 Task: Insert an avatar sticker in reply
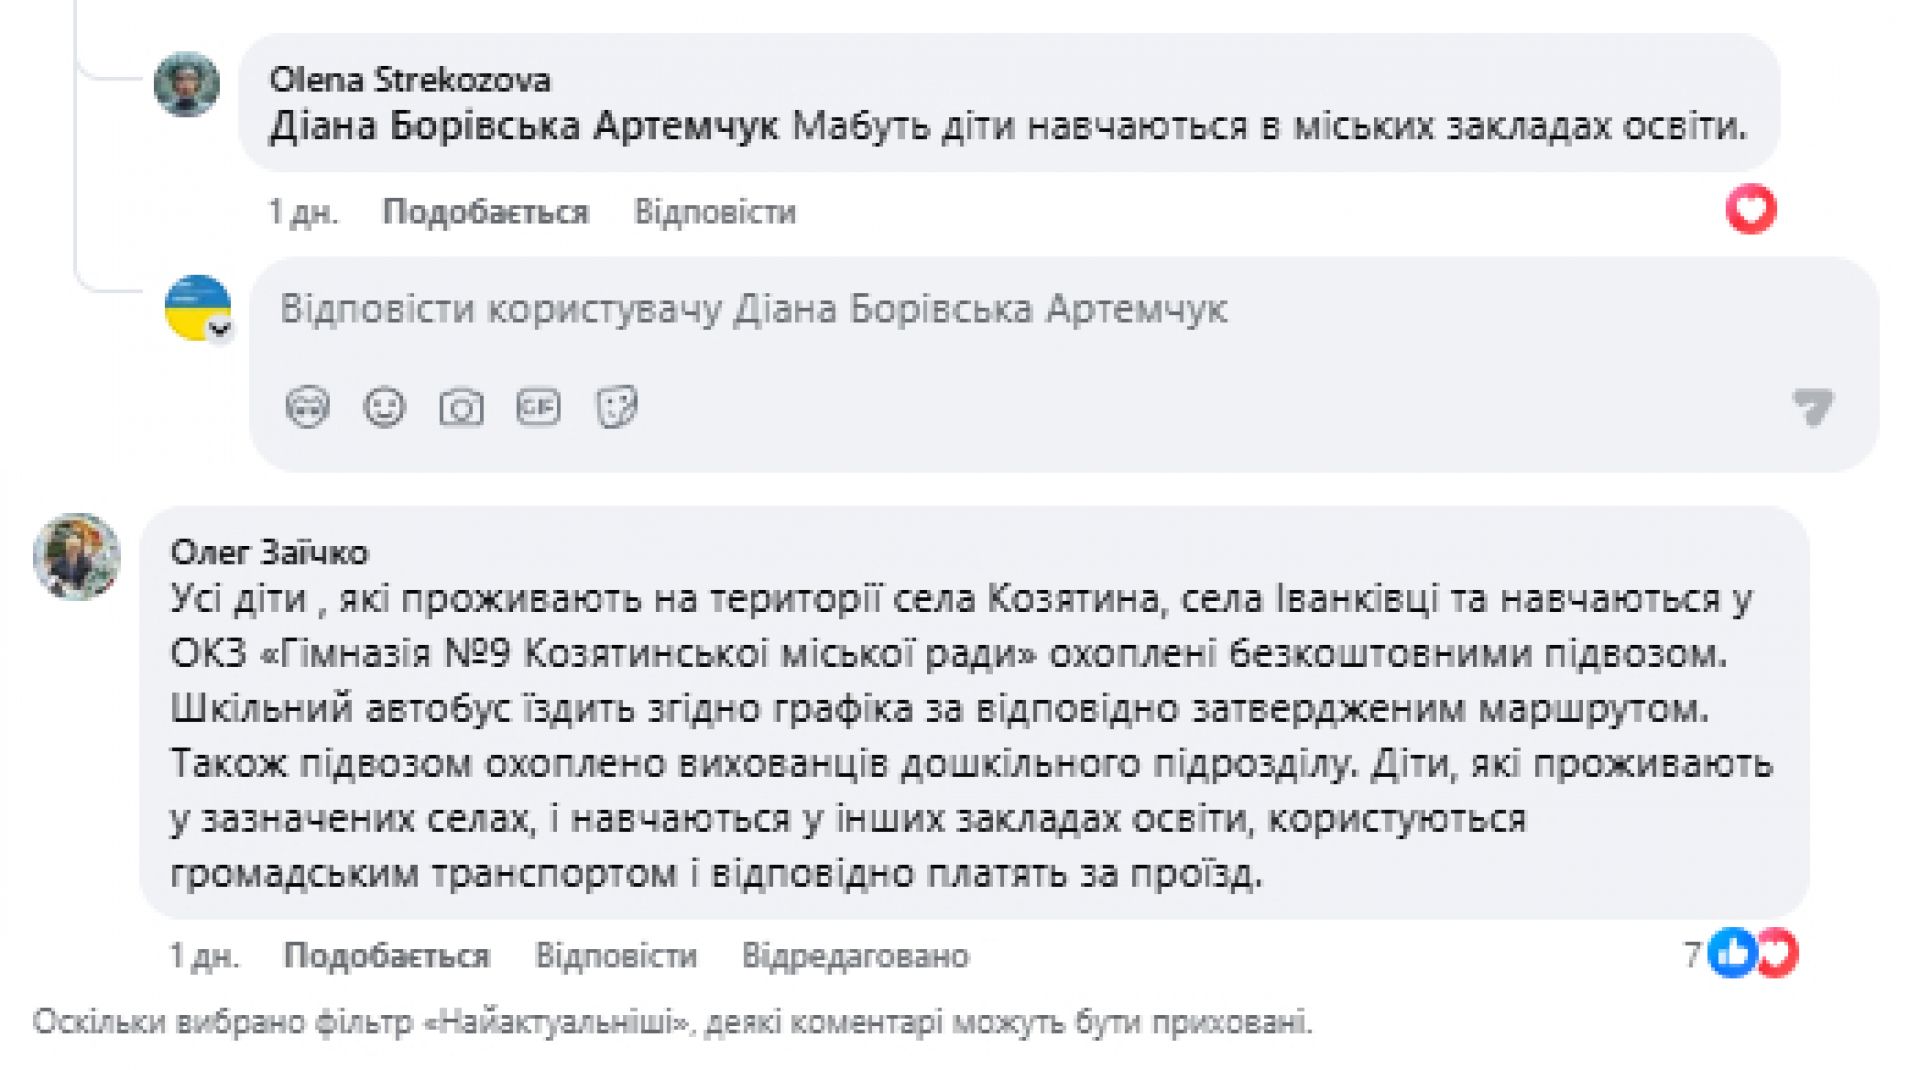pyautogui.click(x=307, y=407)
